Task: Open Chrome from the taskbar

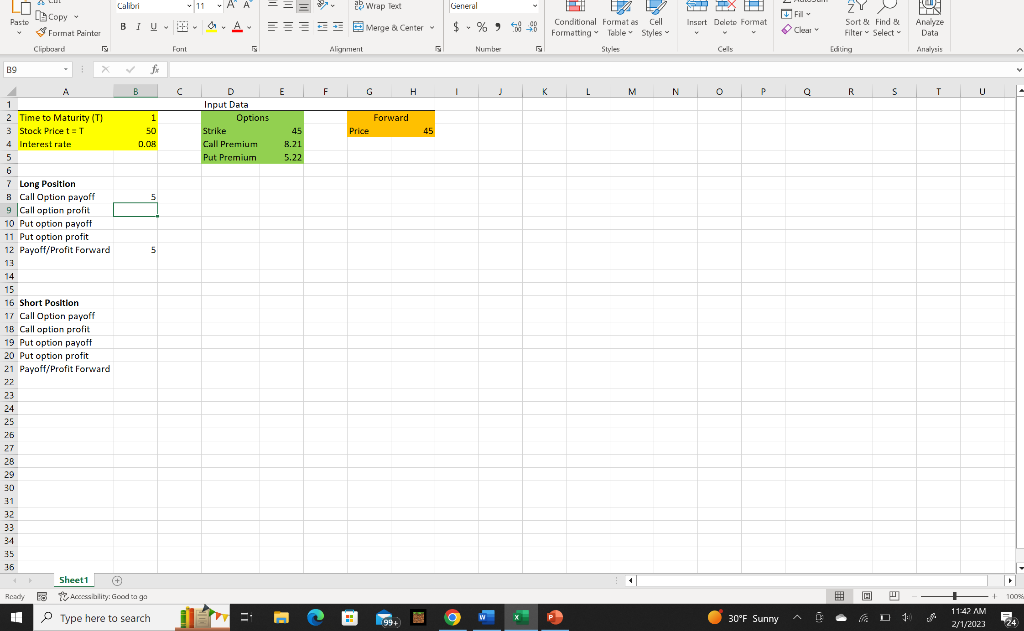Action: click(x=452, y=618)
